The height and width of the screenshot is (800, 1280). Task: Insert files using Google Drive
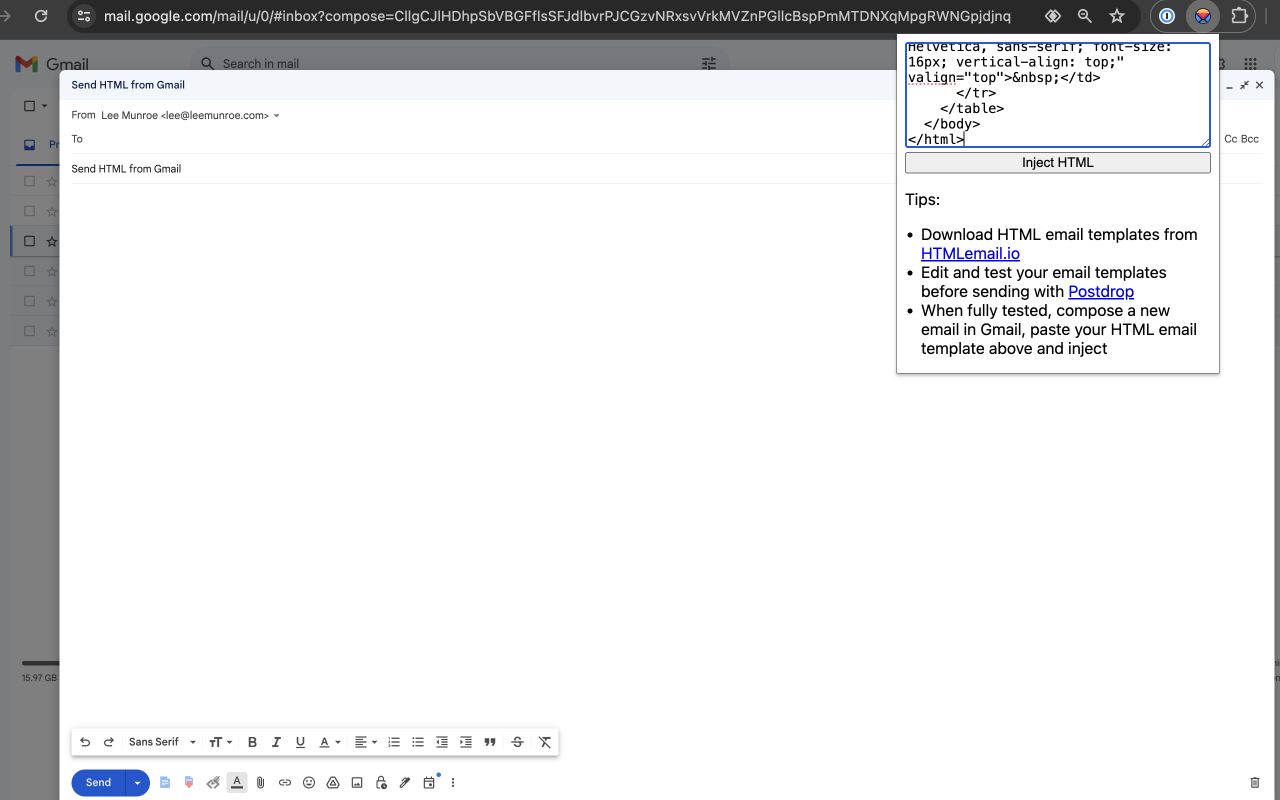pyautogui.click(x=333, y=783)
